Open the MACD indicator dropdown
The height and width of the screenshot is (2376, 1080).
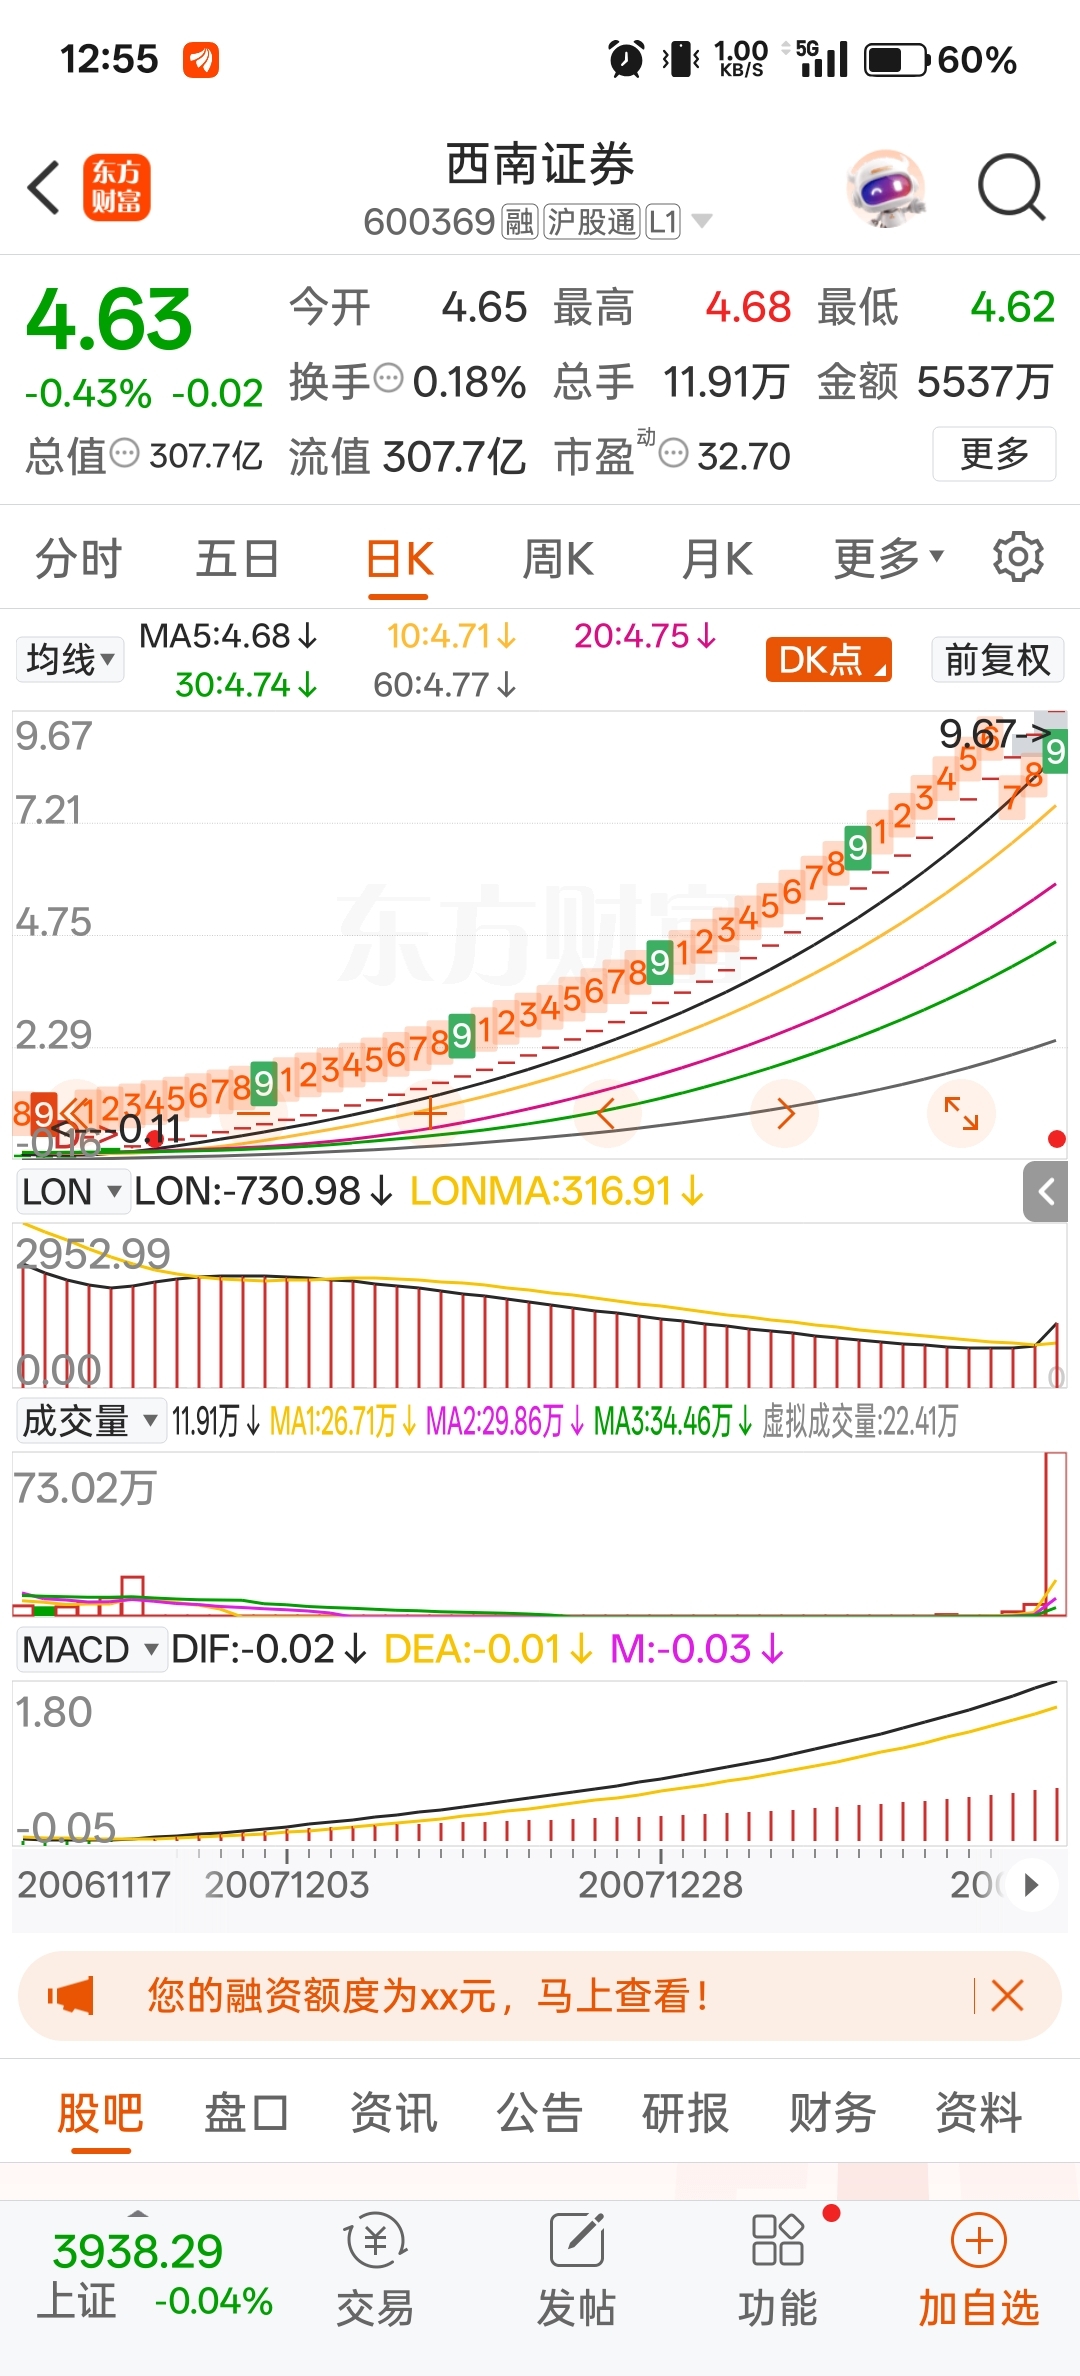[x=91, y=1649]
